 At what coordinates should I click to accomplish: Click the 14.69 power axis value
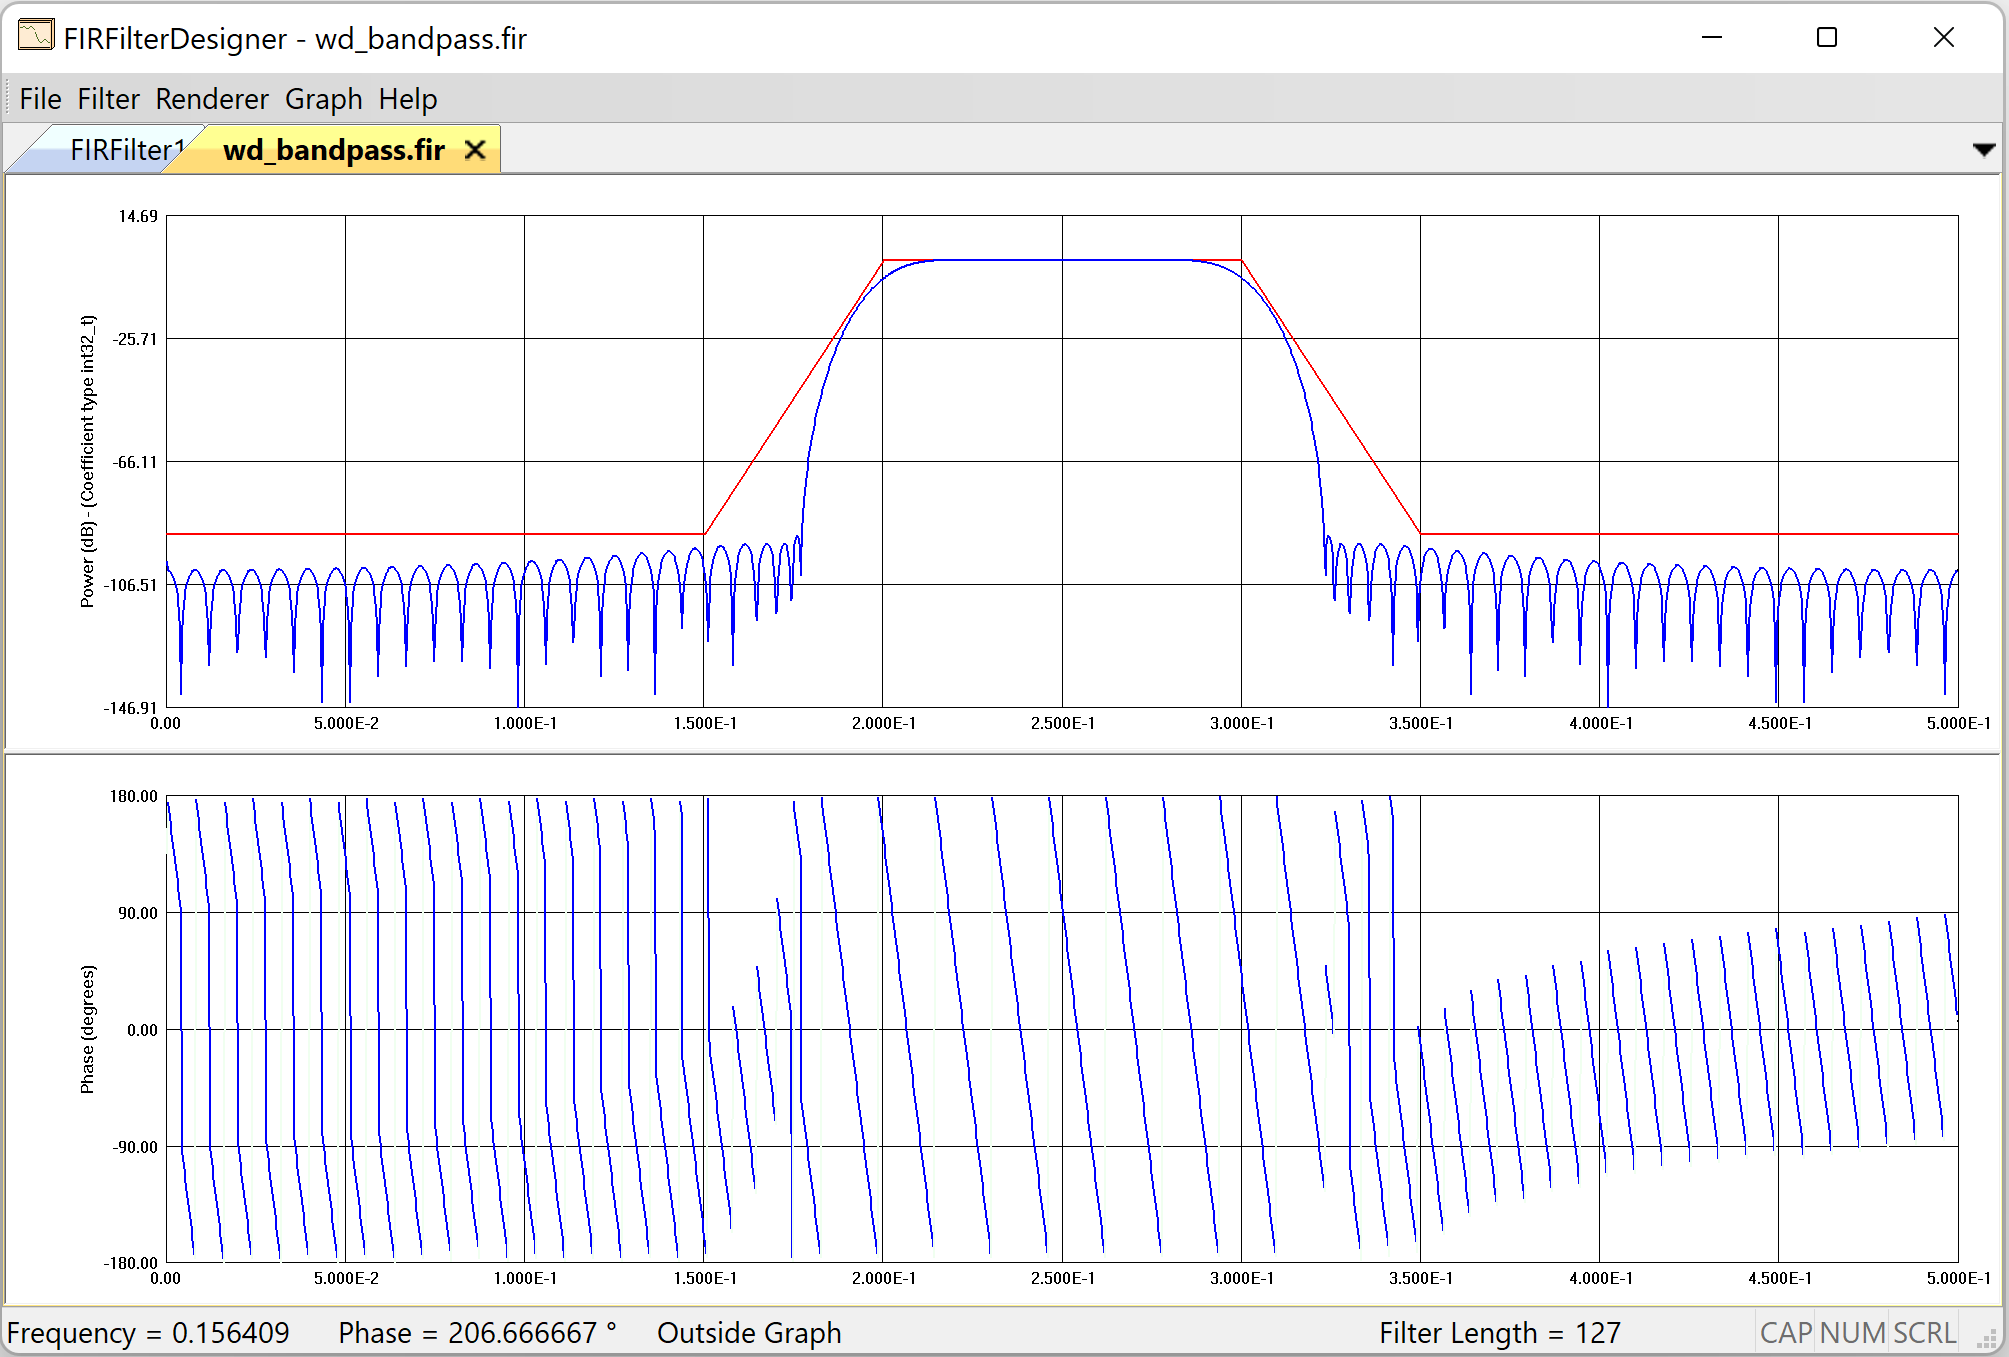[x=138, y=216]
